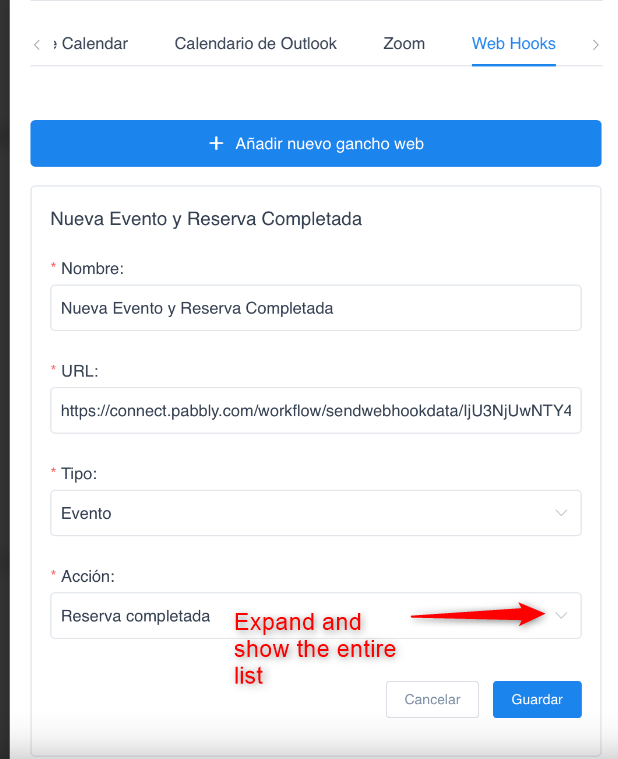Click the Nombre field label
Viewport: 618px width, 759px height.
tap(92, 268)
